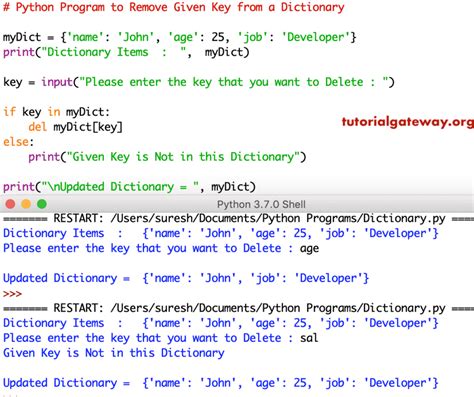Place cursor on the myDict assignment line
Screen dimensions: 474x397
coord(180,37)
